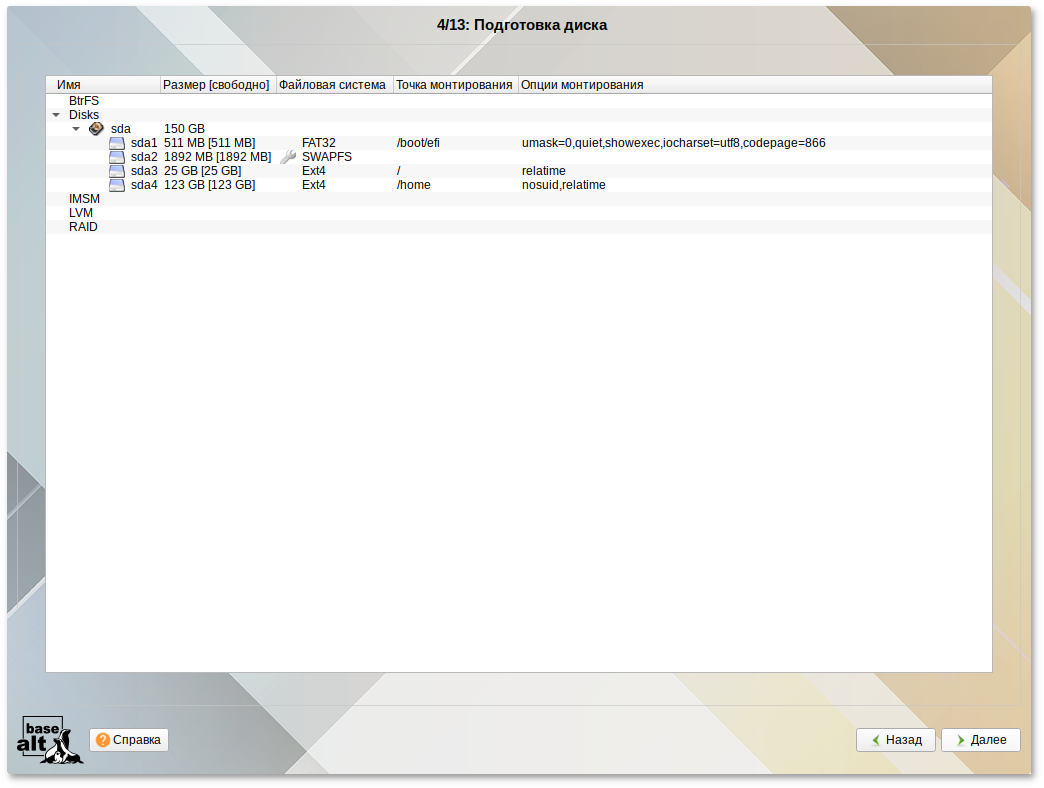This screenshot has width=1044, height=788.
Task: Select the LVM tree entry
Action: [x=81, y=213]
